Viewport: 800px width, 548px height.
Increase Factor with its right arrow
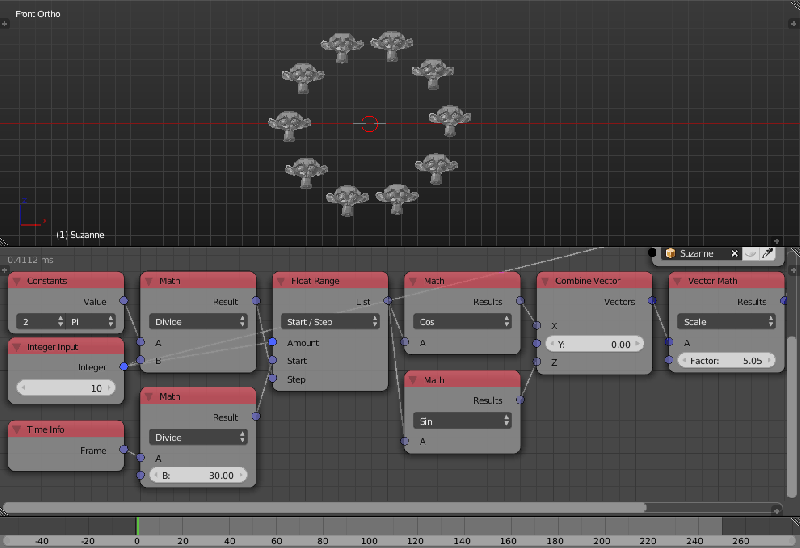click(769, 360)
